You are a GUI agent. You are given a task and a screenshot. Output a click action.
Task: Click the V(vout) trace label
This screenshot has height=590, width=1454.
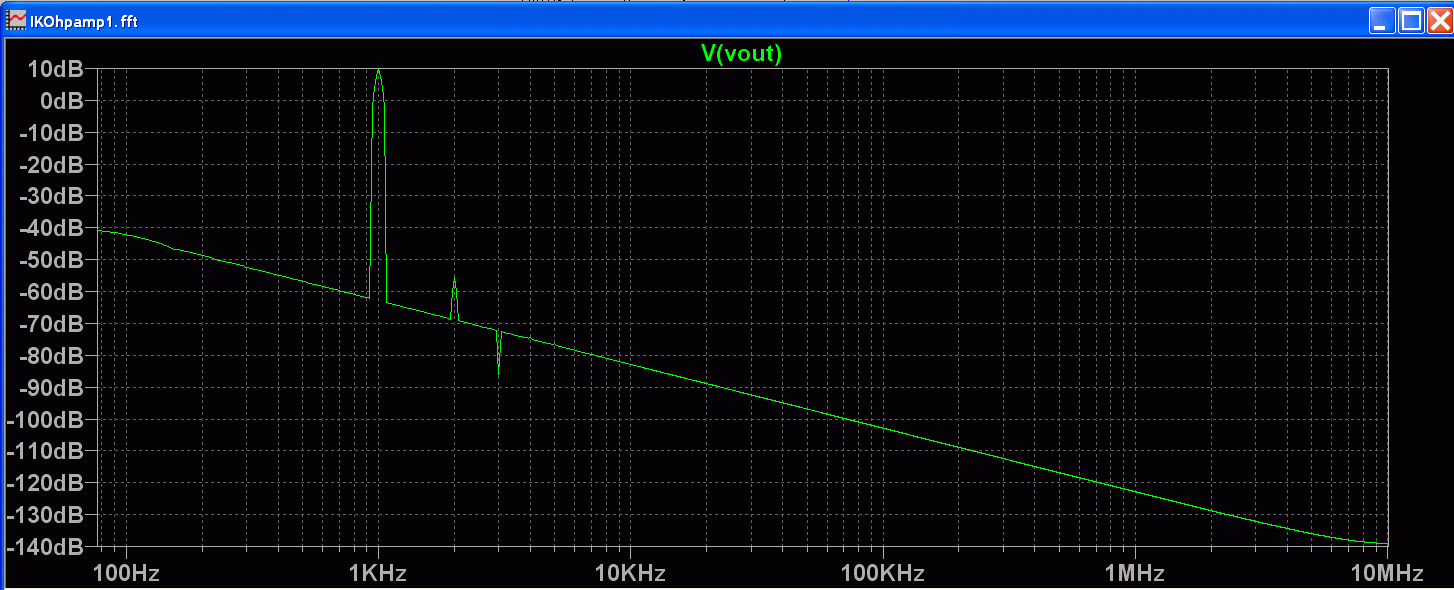point(741,54)
